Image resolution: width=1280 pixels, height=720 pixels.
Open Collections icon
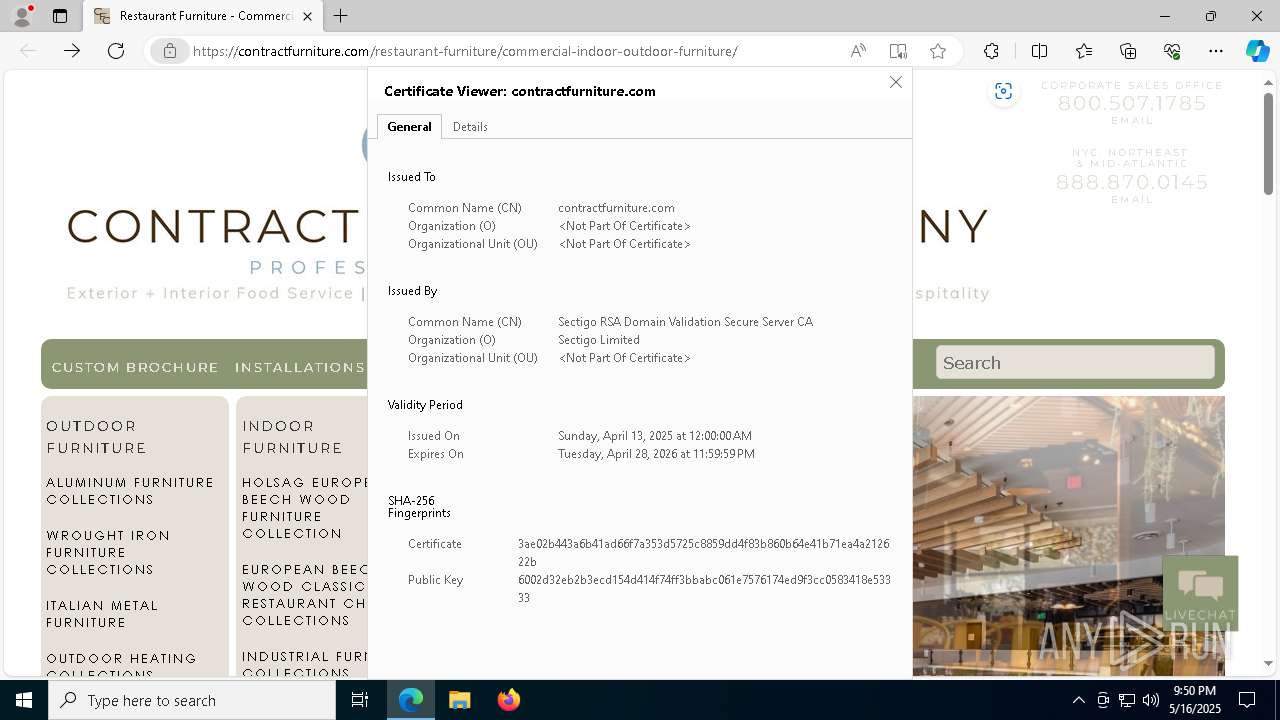(1128, 51)
